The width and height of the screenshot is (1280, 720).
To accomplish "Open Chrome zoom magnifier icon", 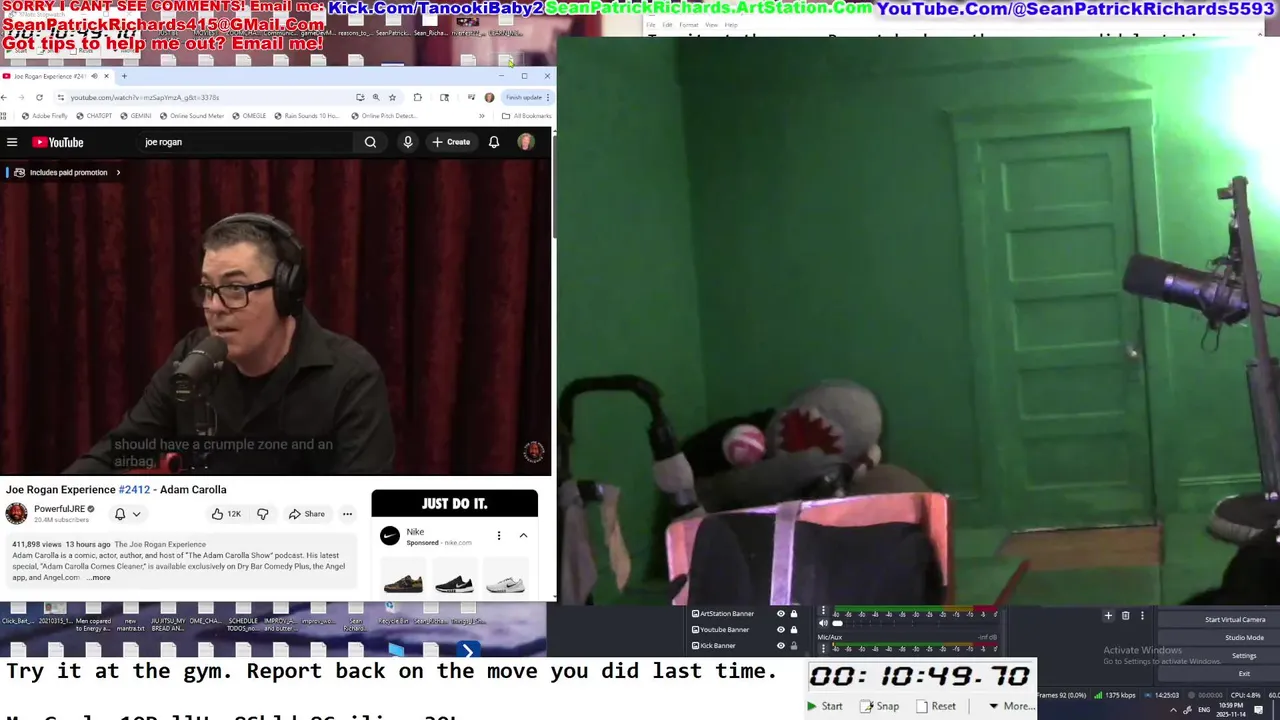I will coord(376,97).
